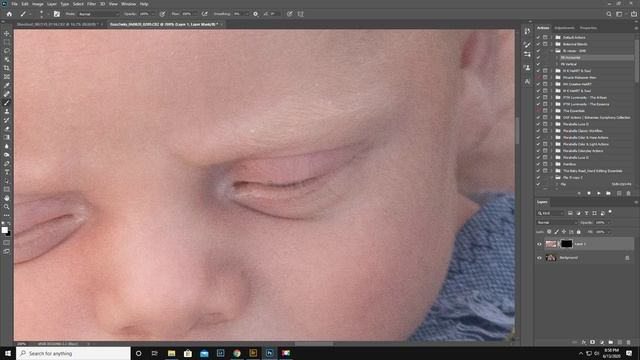Viewport: 640px width, 360px height.
Task: Open the layer Fill dropdown arrow
Action: coord(609,232)
